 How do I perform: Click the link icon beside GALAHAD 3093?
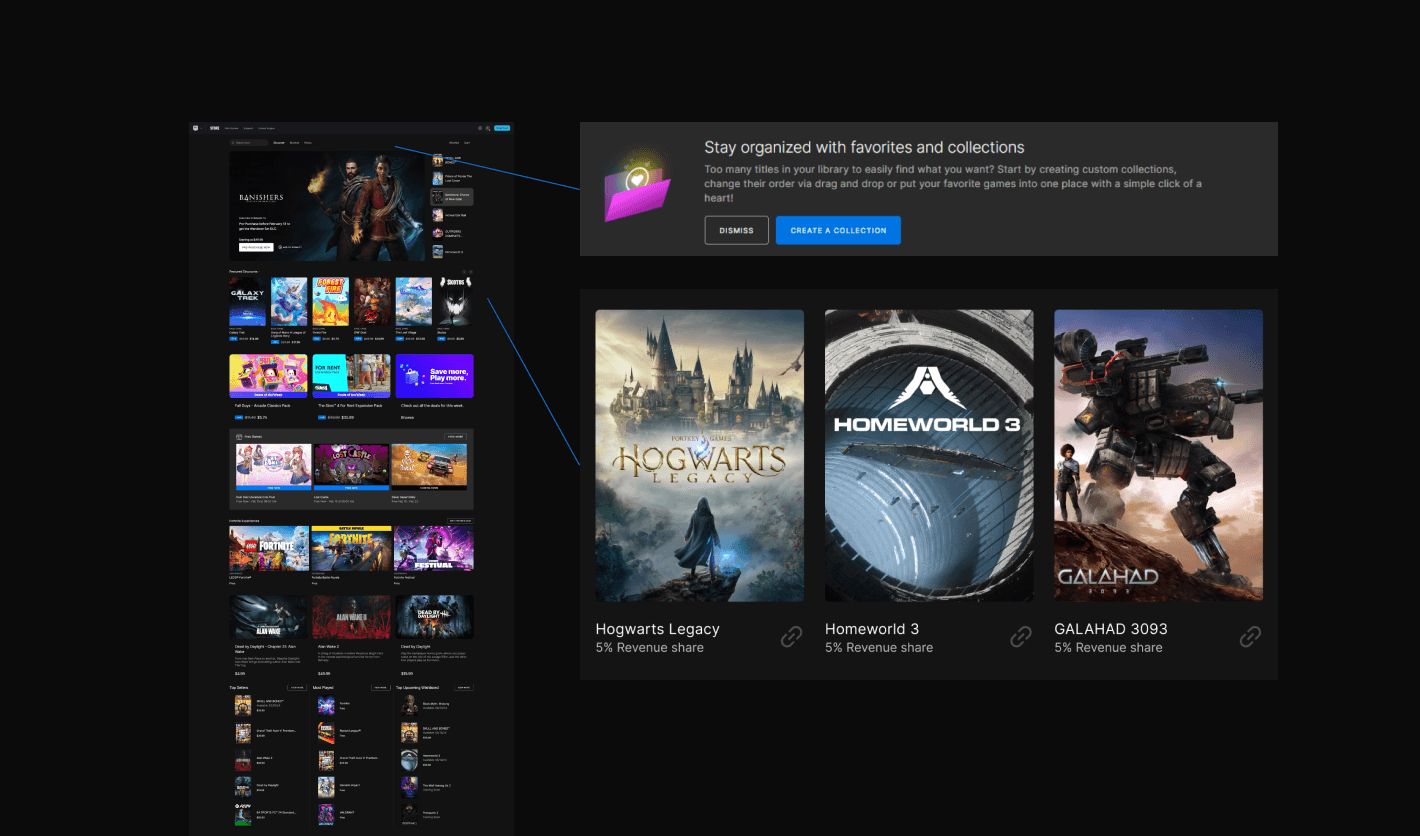pos(1250,636)
